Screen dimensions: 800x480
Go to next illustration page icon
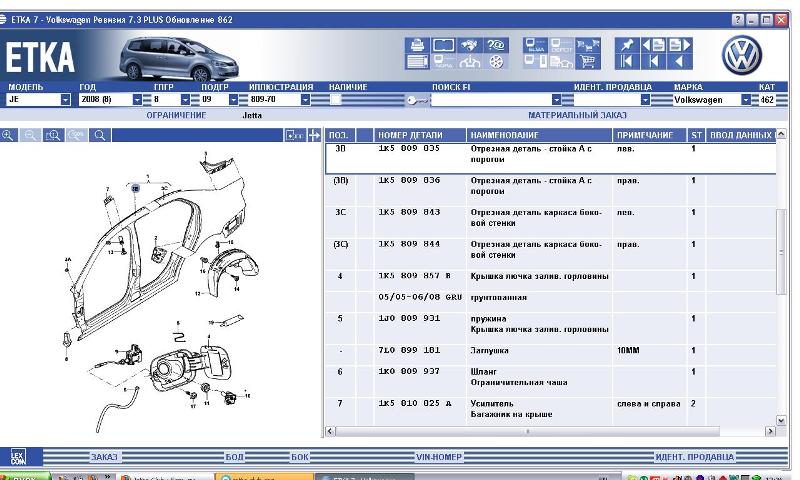click(680, 45)
